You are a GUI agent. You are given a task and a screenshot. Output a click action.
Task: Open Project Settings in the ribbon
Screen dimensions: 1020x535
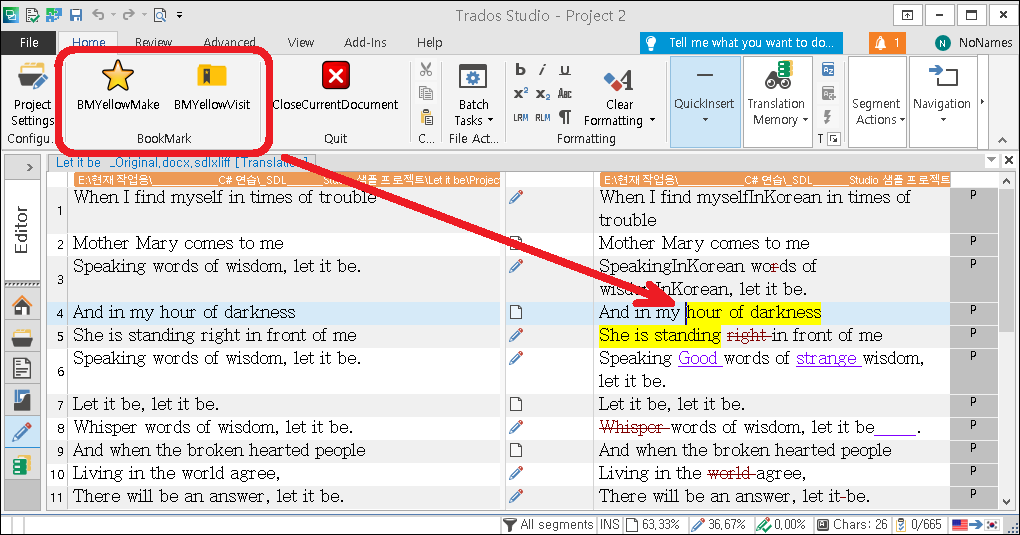[x=33, y=94]
